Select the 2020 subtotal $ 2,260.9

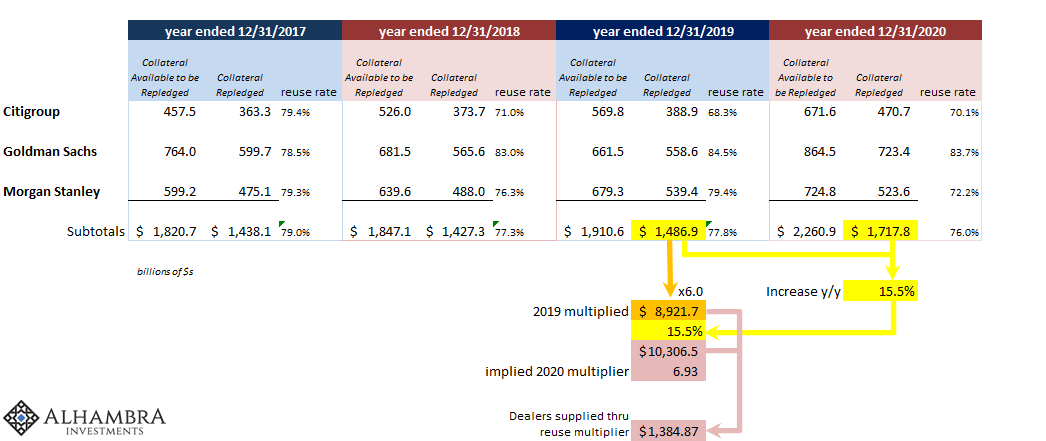point(807,232)
